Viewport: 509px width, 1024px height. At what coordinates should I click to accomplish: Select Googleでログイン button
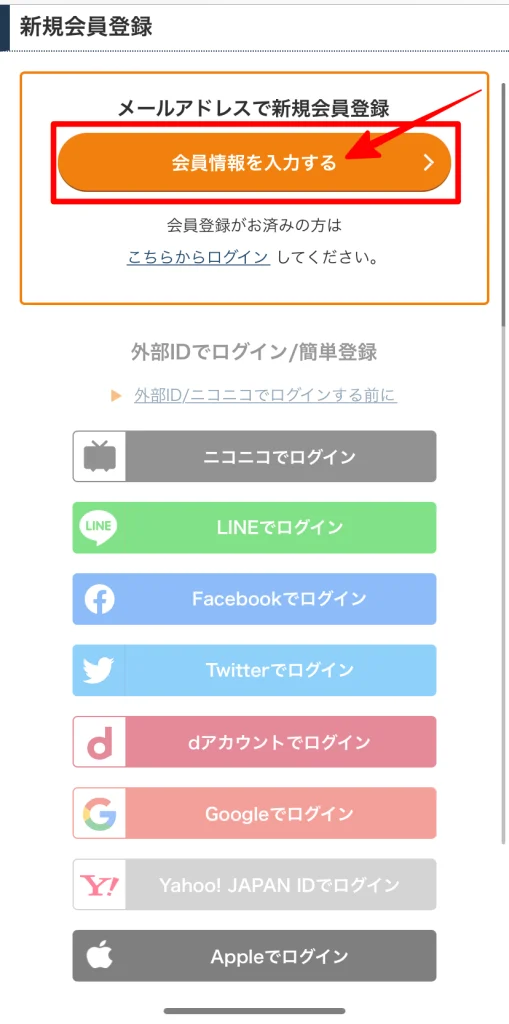point(254,813)
